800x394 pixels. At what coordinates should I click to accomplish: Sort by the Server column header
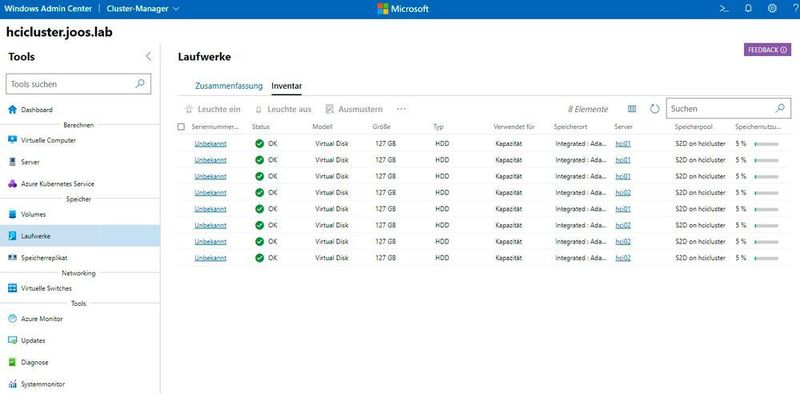[x=623, y=127]
